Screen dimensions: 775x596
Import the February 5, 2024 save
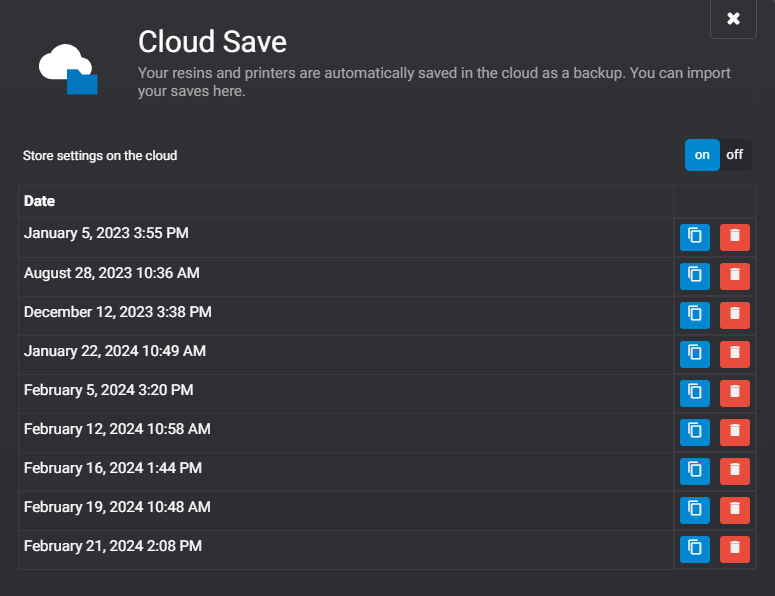coord(694,393)
